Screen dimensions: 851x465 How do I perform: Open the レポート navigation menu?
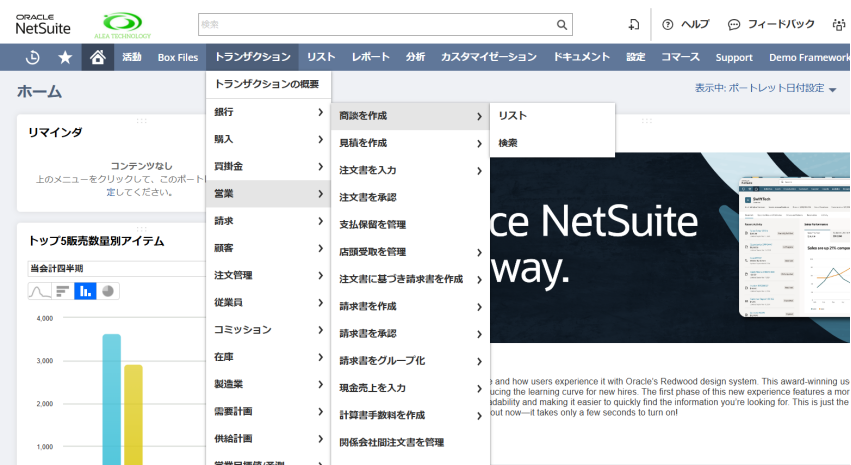(371, 57)
